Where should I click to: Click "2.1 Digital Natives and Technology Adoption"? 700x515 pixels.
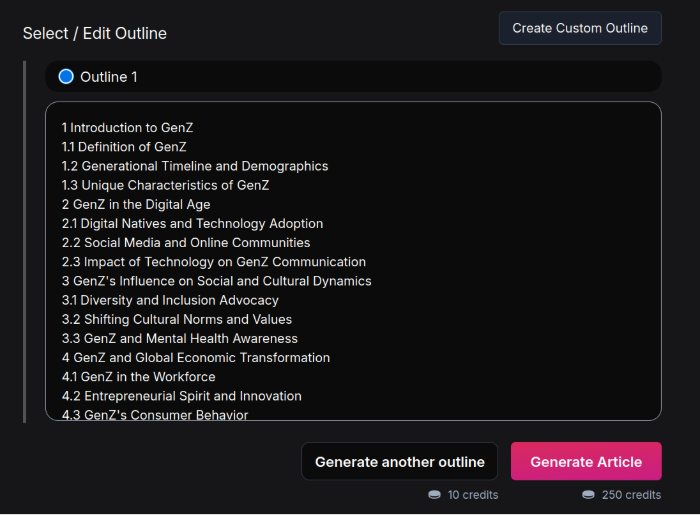coord(192,224)
